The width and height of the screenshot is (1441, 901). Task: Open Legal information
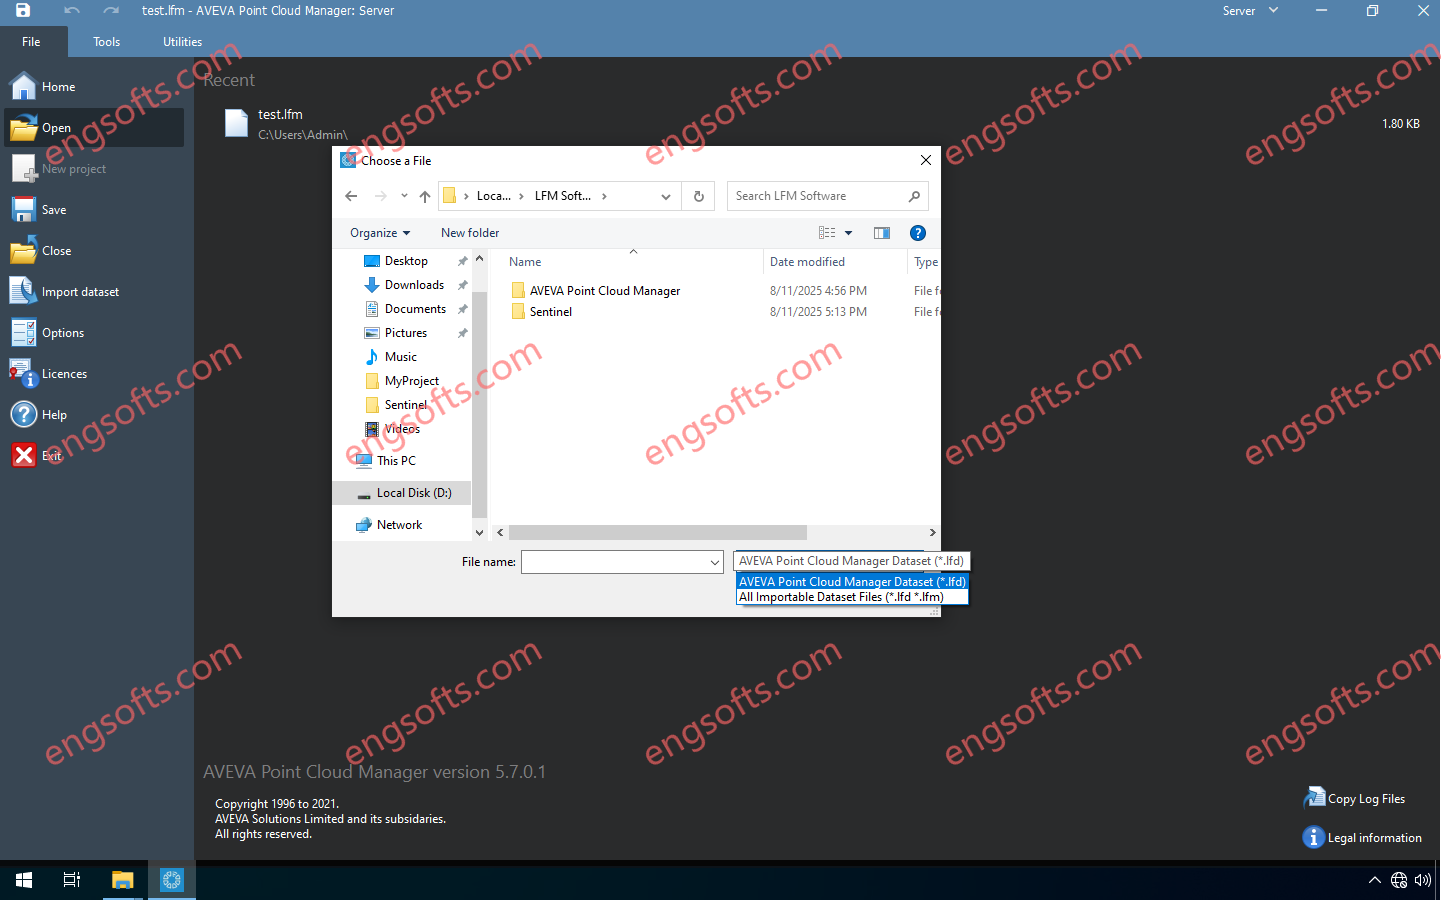coord(1362,838)
